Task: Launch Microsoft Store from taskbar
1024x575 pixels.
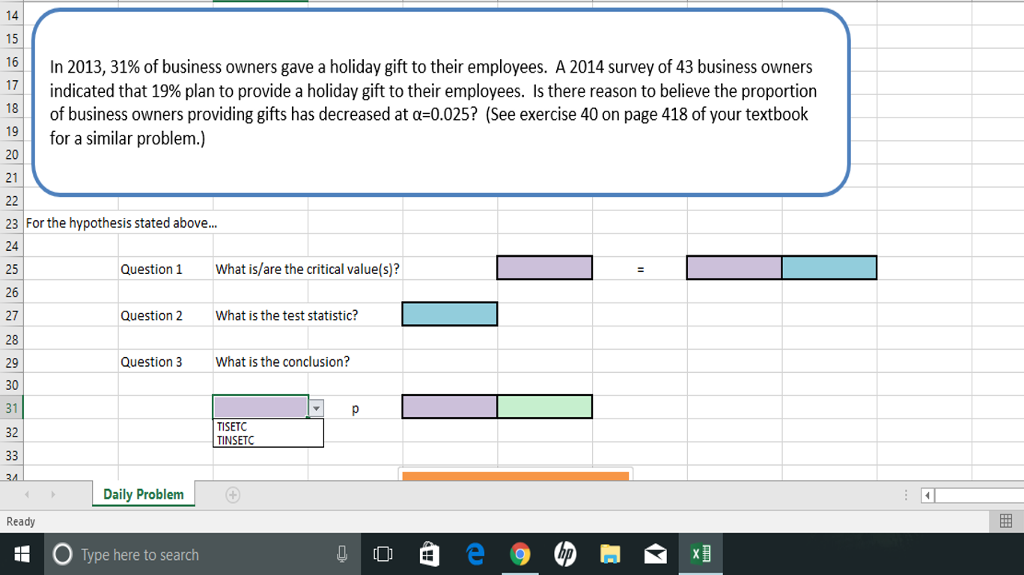Action: [x=429, y=555]
